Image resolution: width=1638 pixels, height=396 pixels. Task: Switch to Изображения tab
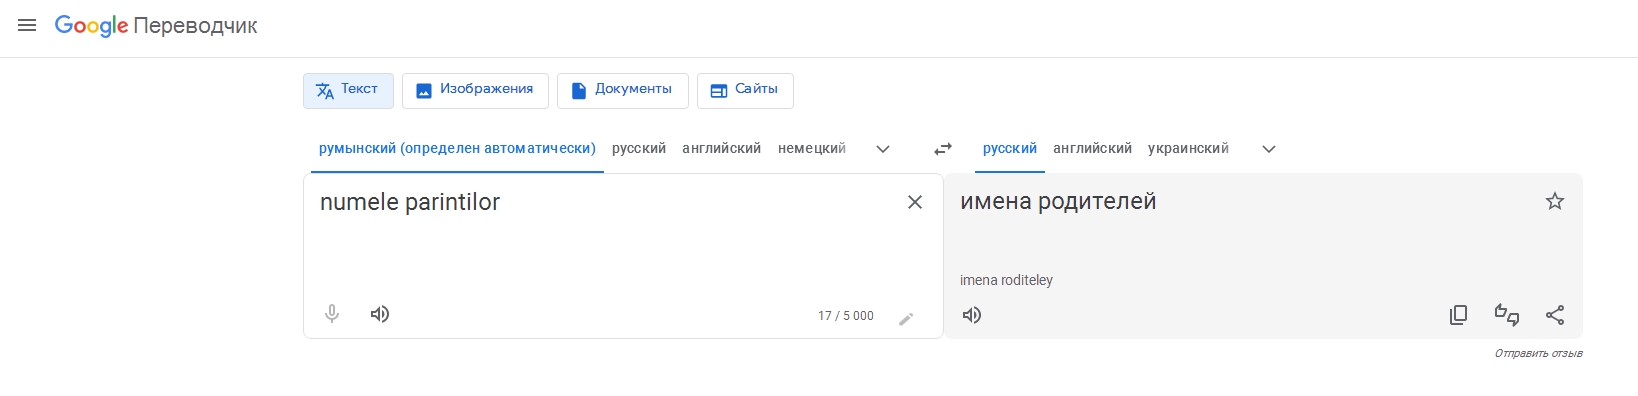click(475, 90)
